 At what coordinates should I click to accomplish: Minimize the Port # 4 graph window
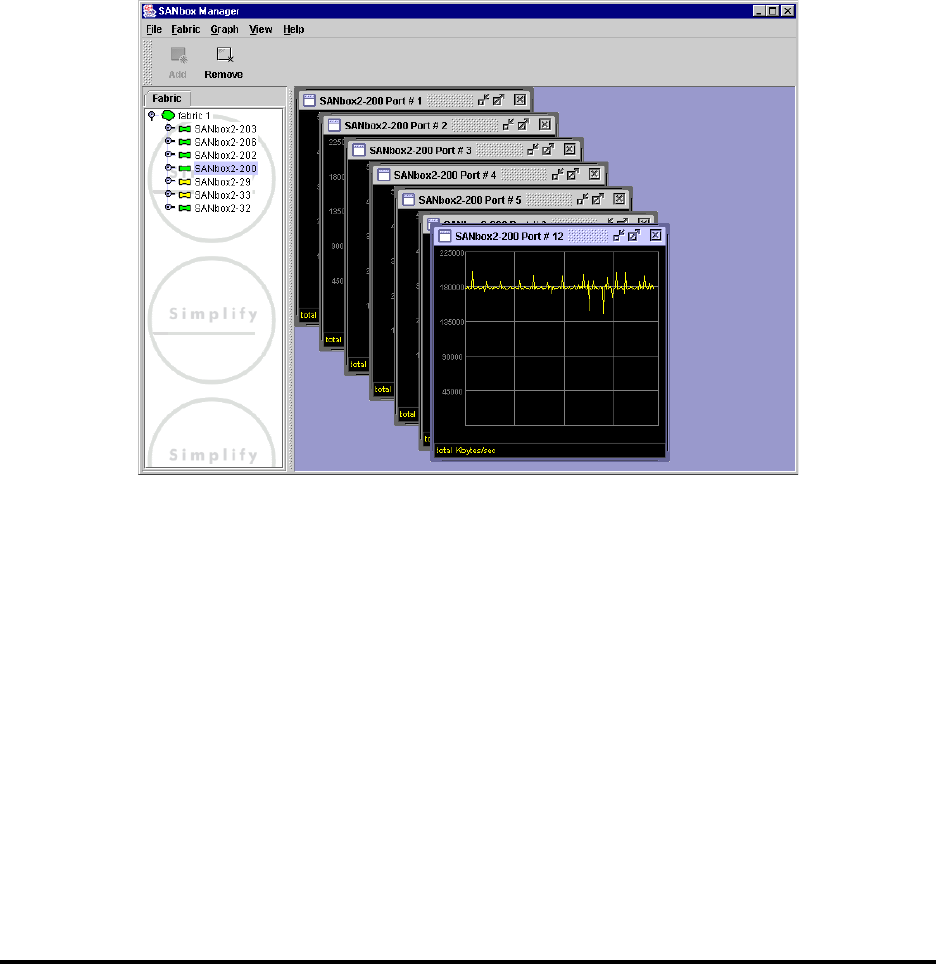557,175
